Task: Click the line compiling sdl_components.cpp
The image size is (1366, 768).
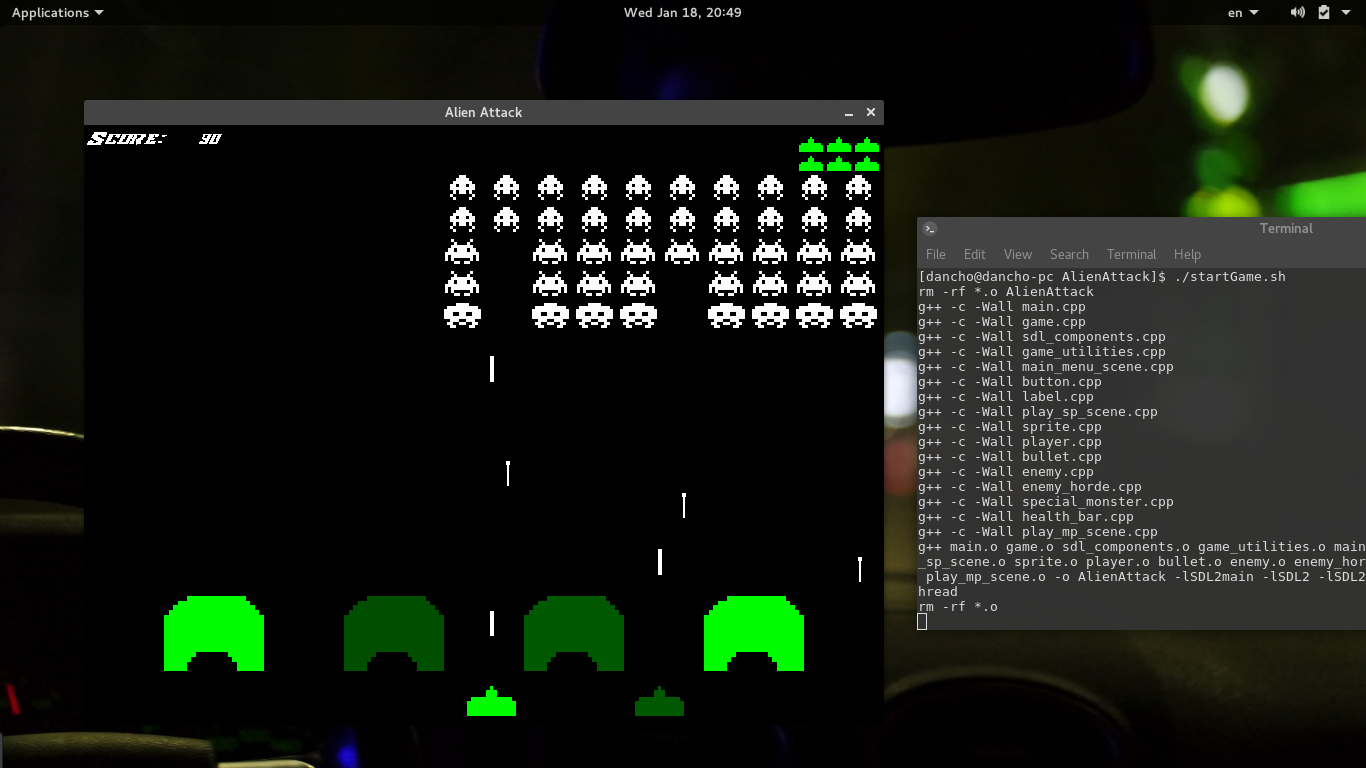Action: tap(1042, 337)
